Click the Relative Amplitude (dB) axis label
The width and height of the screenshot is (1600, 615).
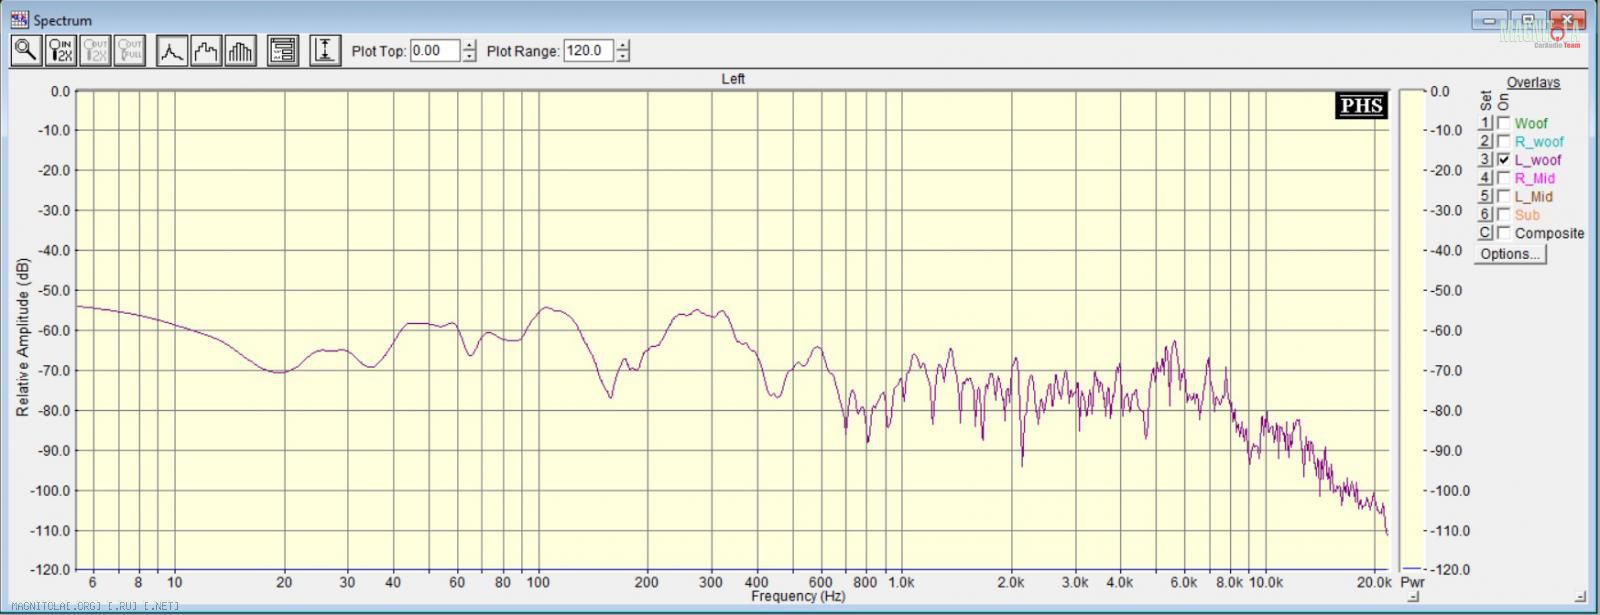(x=22, y=337)
